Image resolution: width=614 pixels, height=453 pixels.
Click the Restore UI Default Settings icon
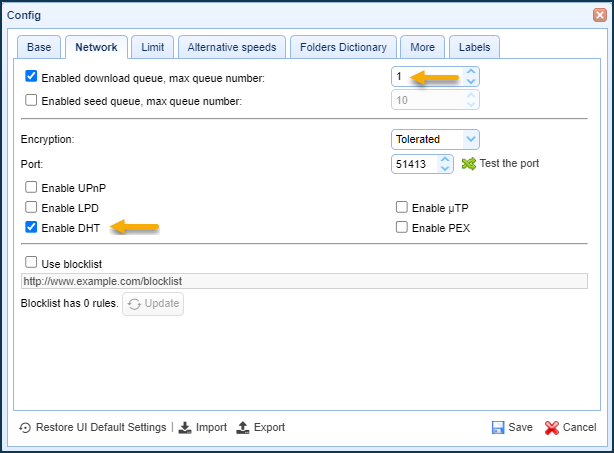[25, 428]
